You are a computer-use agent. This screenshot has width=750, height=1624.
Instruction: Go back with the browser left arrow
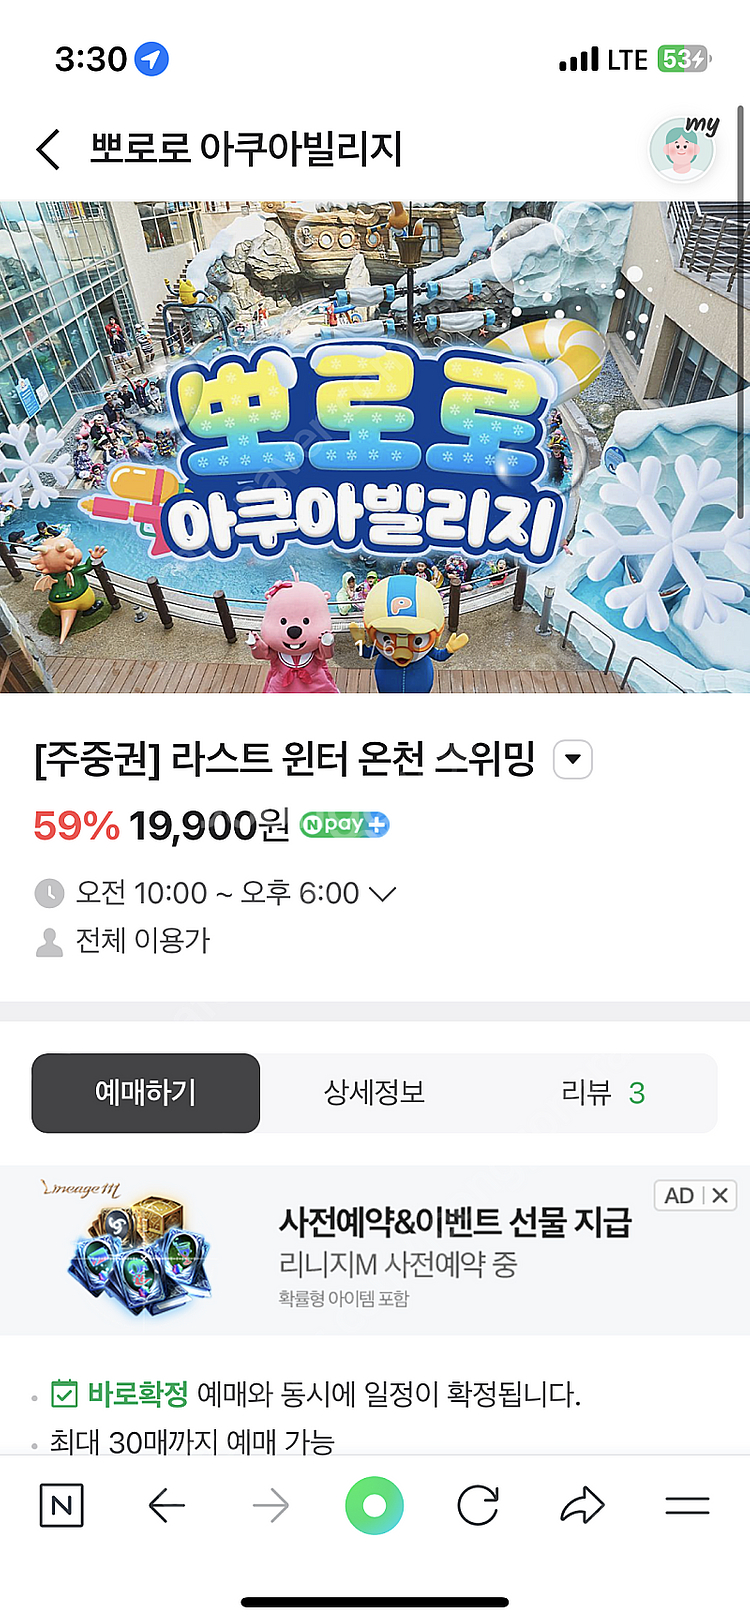coord(166,1505)
